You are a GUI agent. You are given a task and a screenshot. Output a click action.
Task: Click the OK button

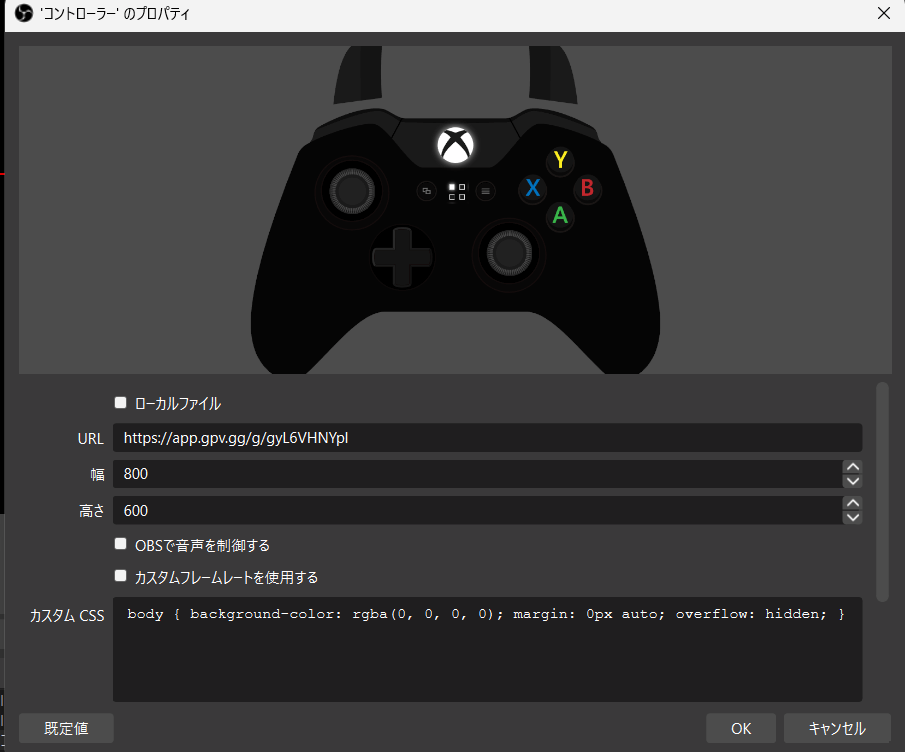click(740, 728)
